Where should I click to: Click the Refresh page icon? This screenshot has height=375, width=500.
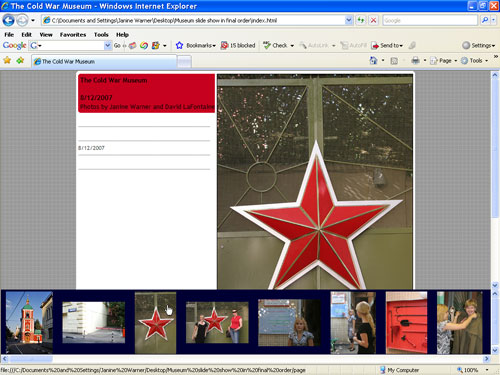(x=360, y=20)
